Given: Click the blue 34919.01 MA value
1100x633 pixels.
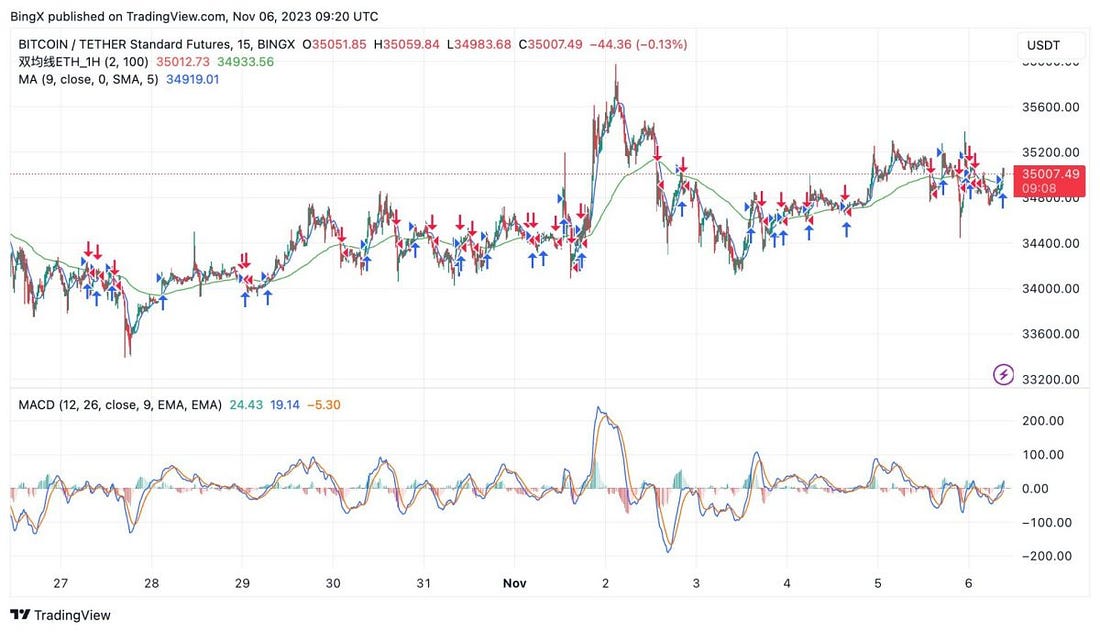Looking at the screenshot, I should point(192,79).
